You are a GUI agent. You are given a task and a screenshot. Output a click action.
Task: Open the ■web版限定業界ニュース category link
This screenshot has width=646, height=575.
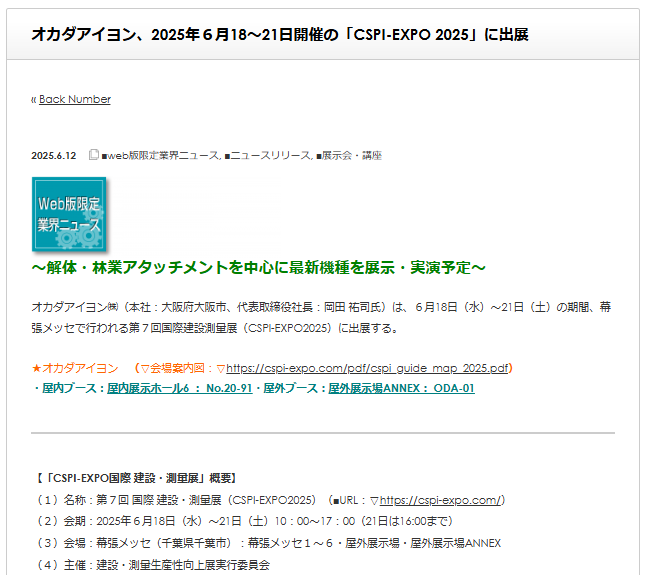[x=161, y=155]
